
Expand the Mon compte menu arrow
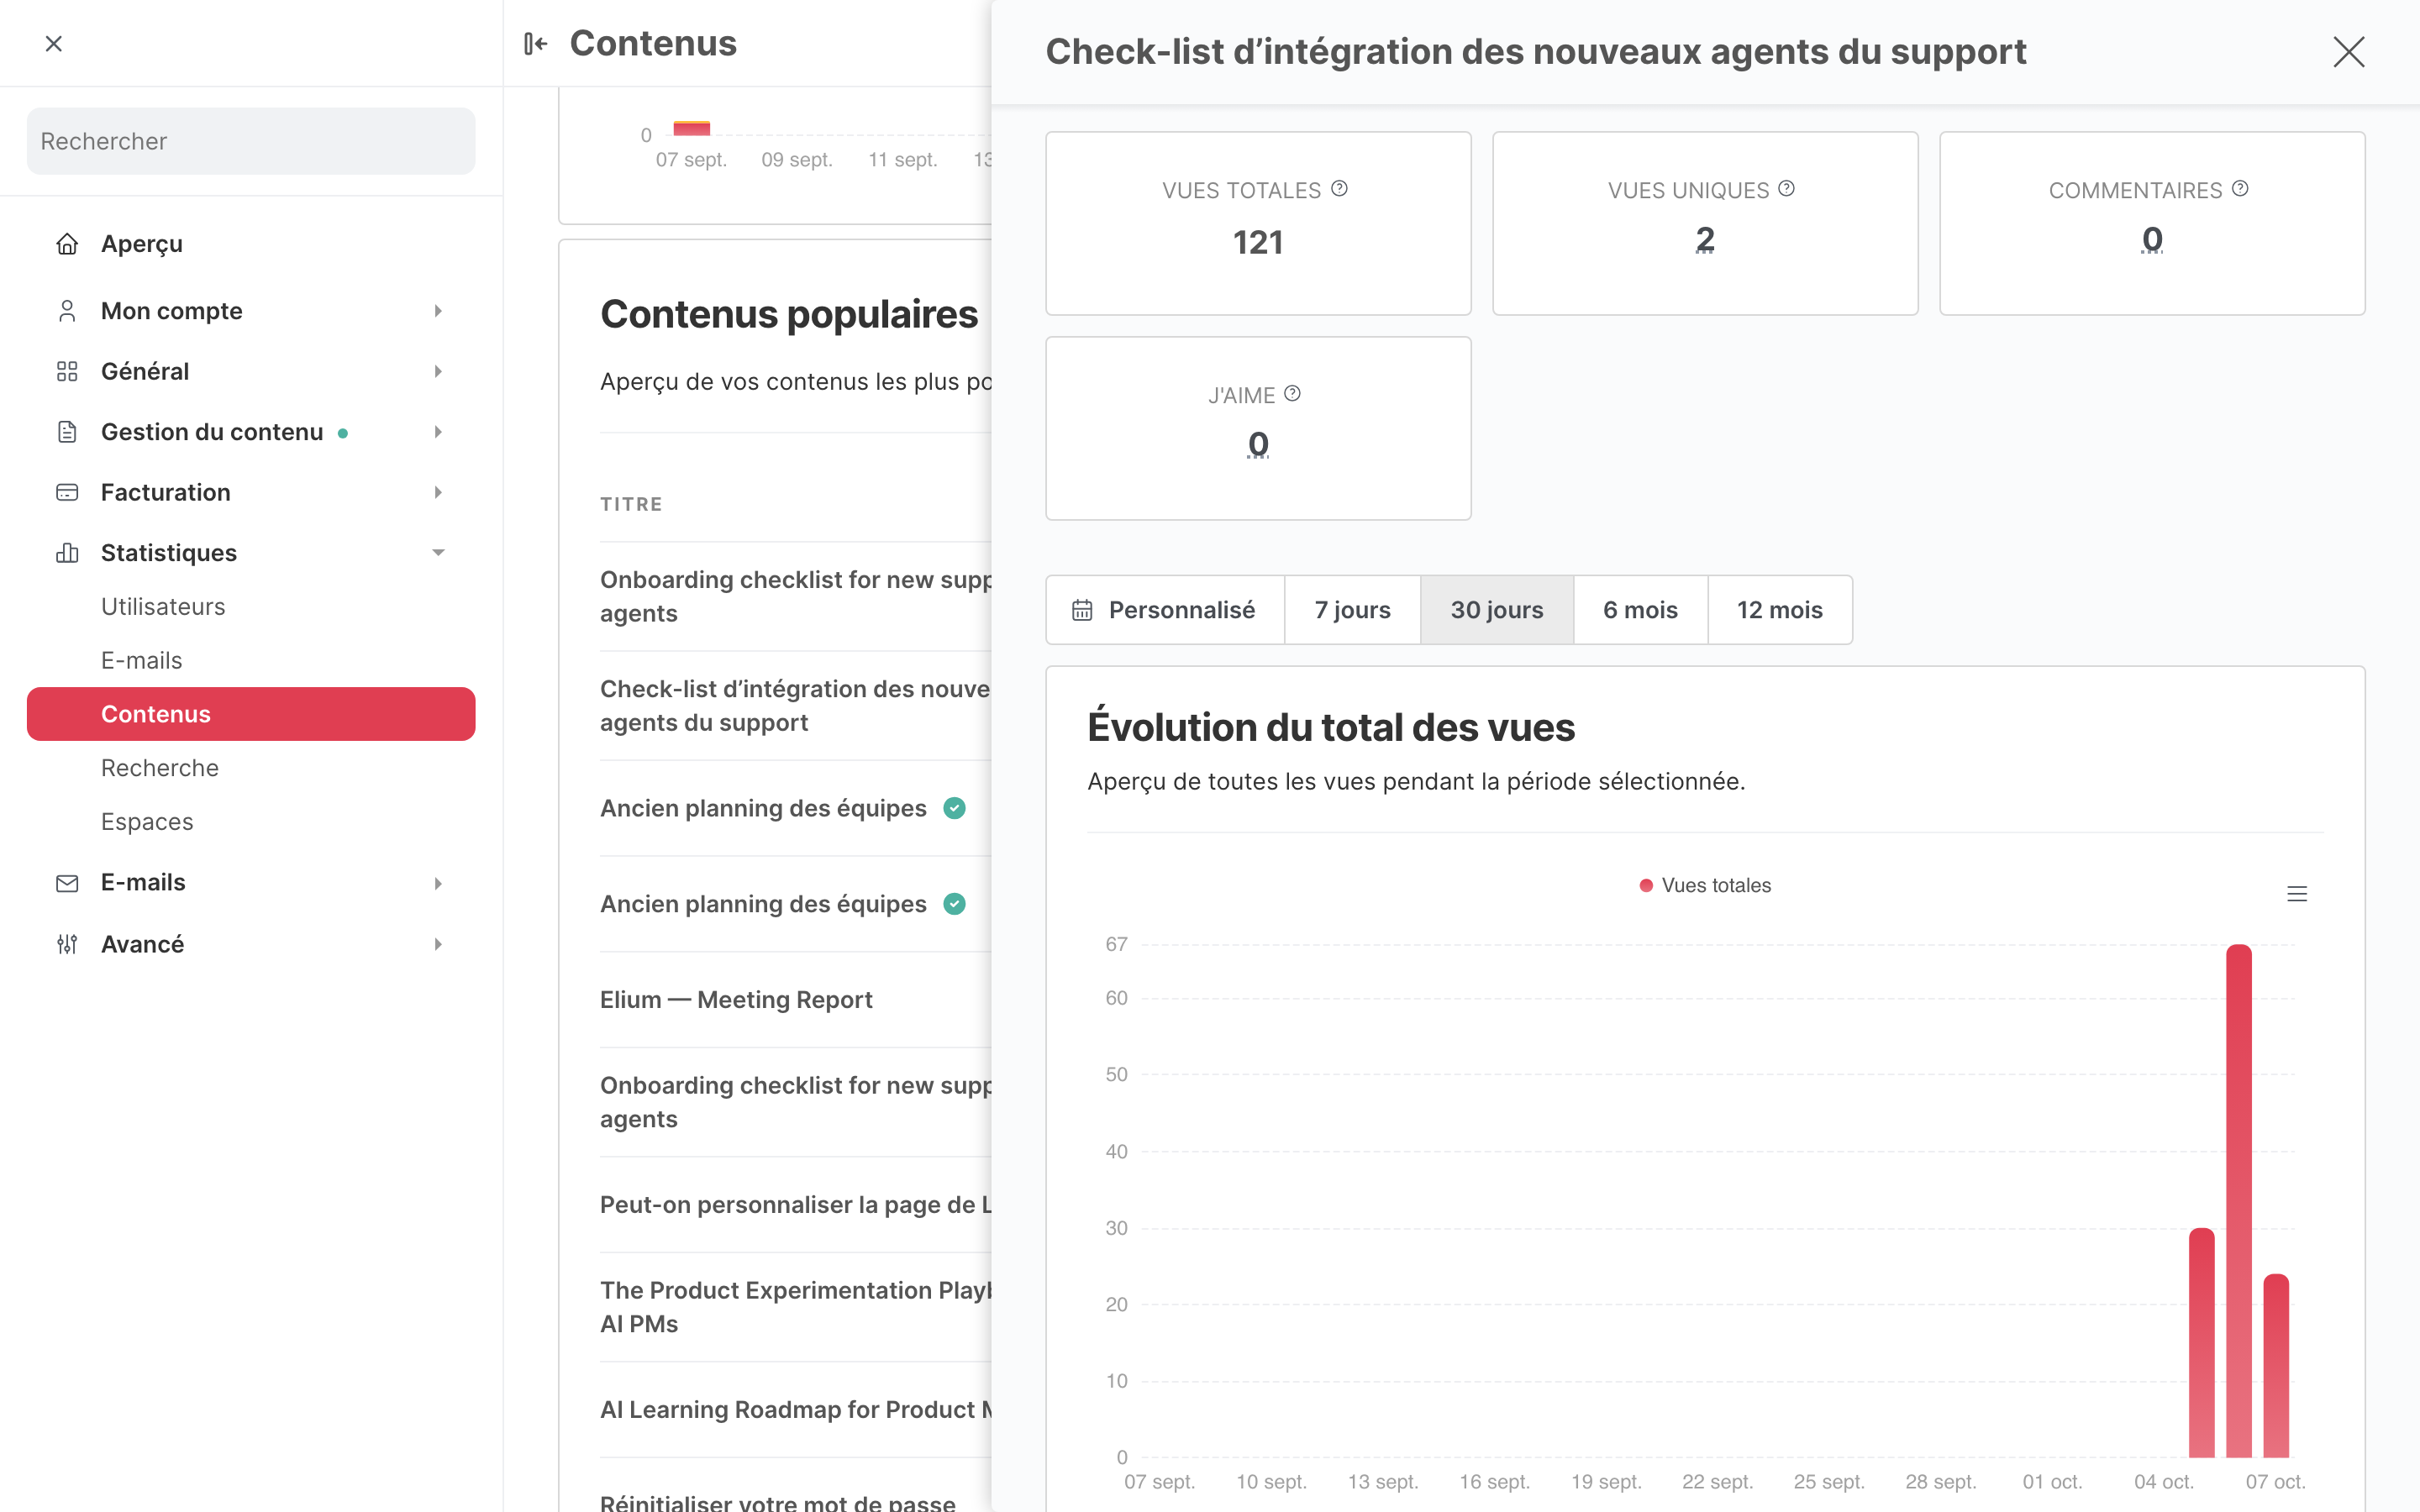[438, 311]
